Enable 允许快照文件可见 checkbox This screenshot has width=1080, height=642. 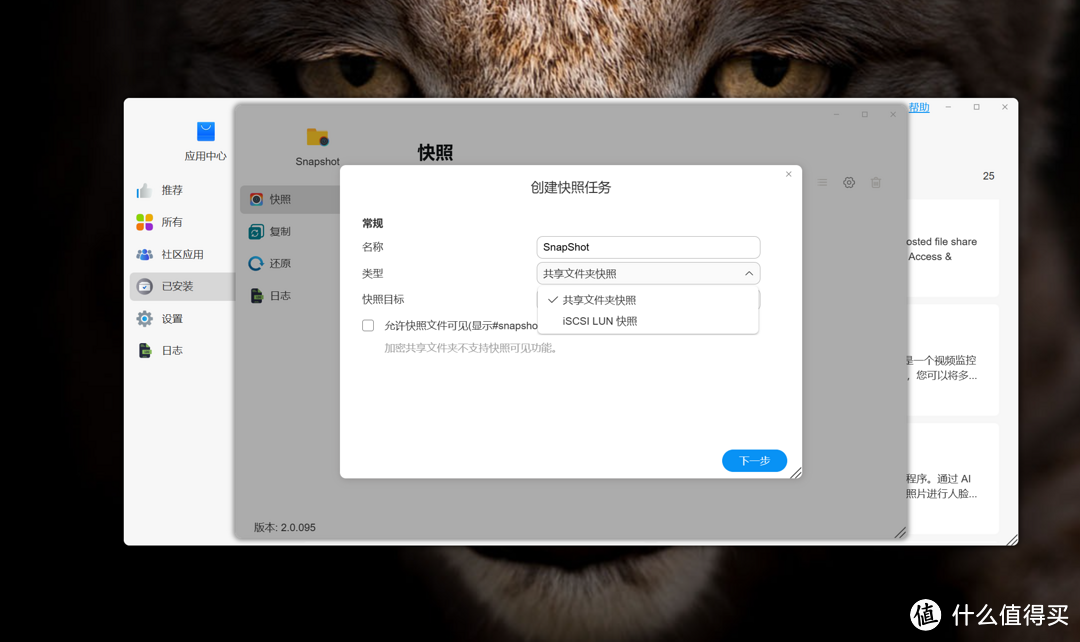coord(367,325)
